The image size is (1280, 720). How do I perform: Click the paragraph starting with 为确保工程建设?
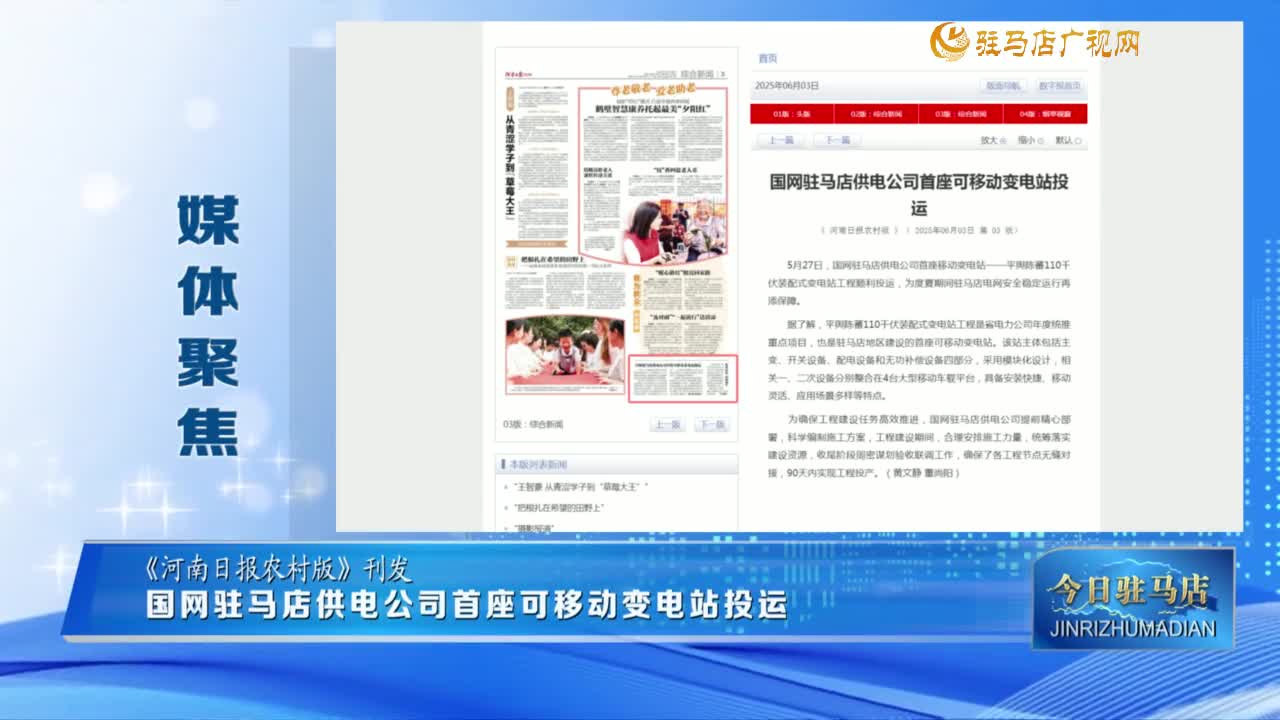(x=919, y=445)
